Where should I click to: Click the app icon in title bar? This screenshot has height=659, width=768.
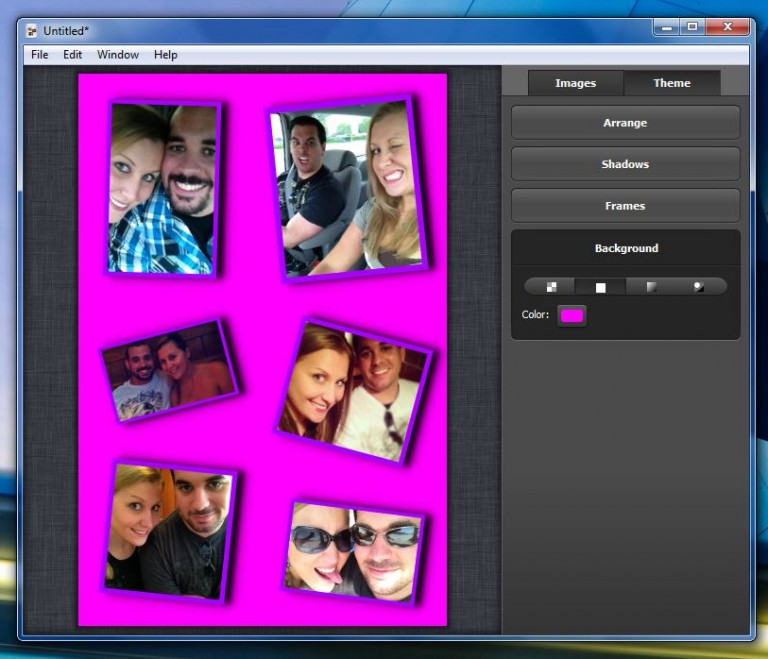(32, 31)
